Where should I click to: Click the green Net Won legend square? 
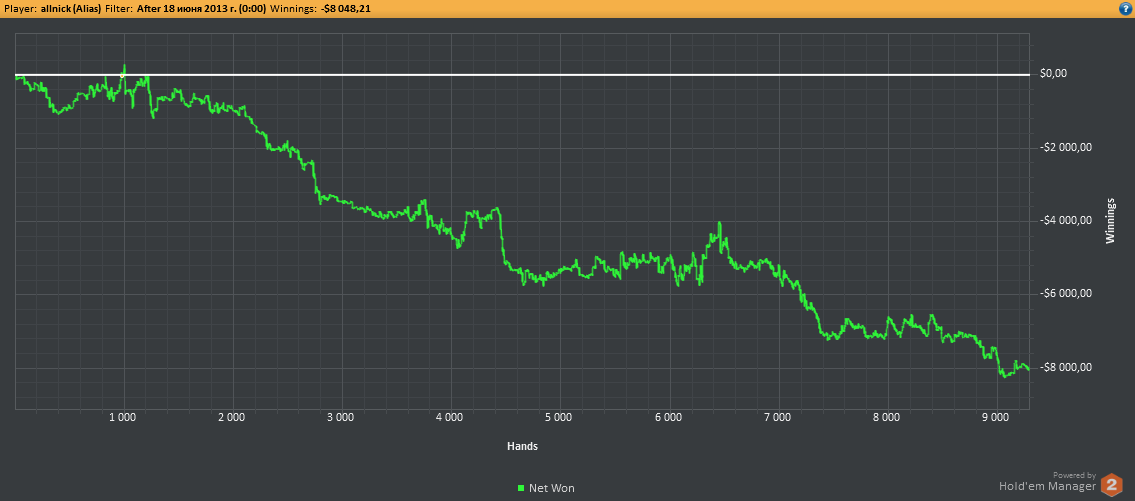[x=521, y=488]
